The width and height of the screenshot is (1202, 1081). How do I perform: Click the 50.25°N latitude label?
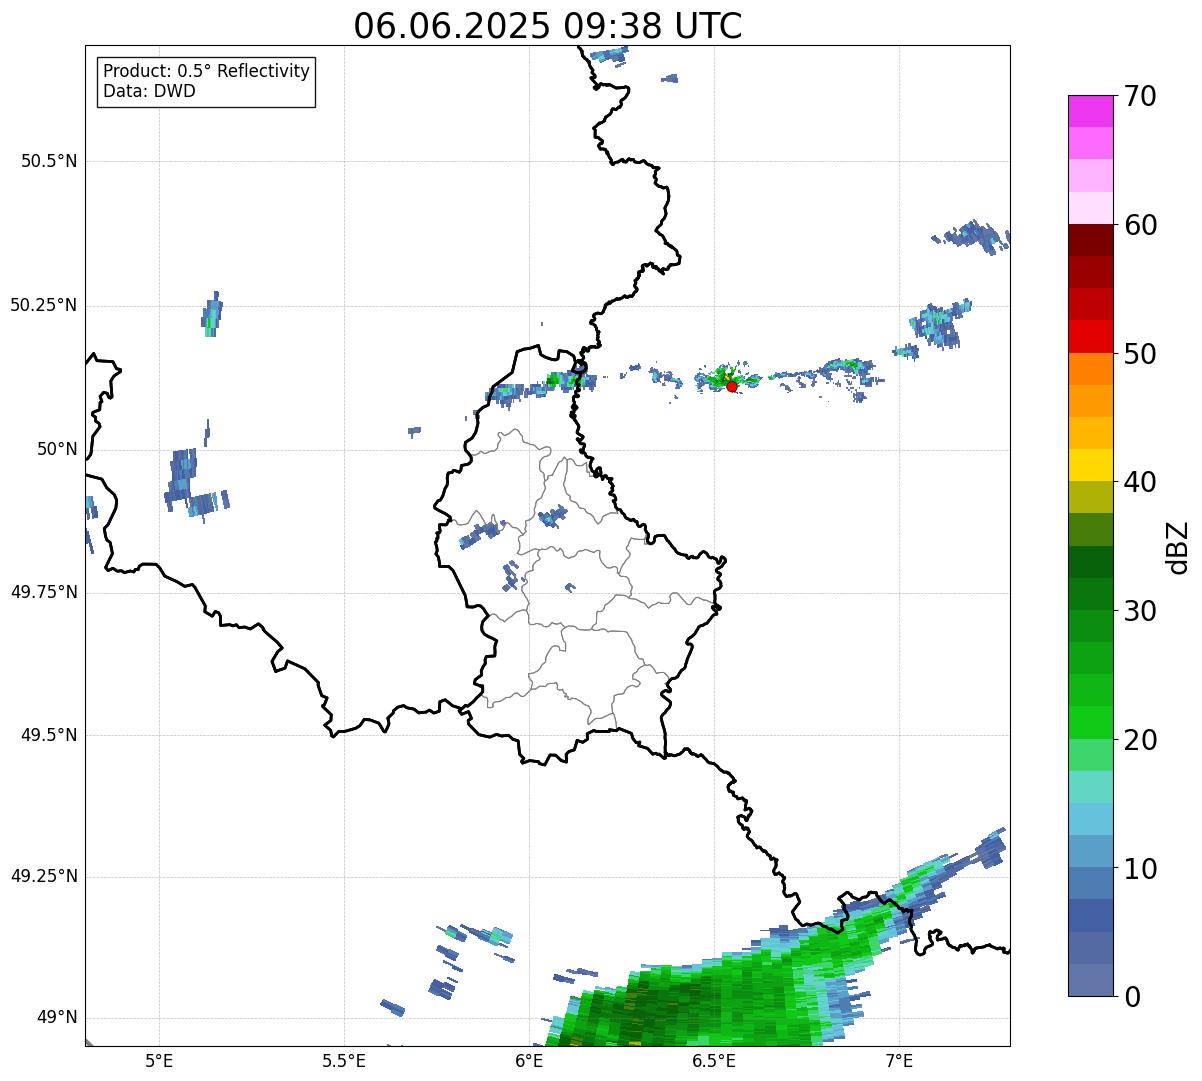[43, 305]
